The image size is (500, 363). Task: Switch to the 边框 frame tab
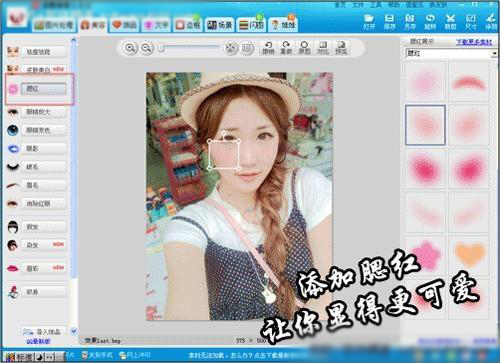point(188,25)
